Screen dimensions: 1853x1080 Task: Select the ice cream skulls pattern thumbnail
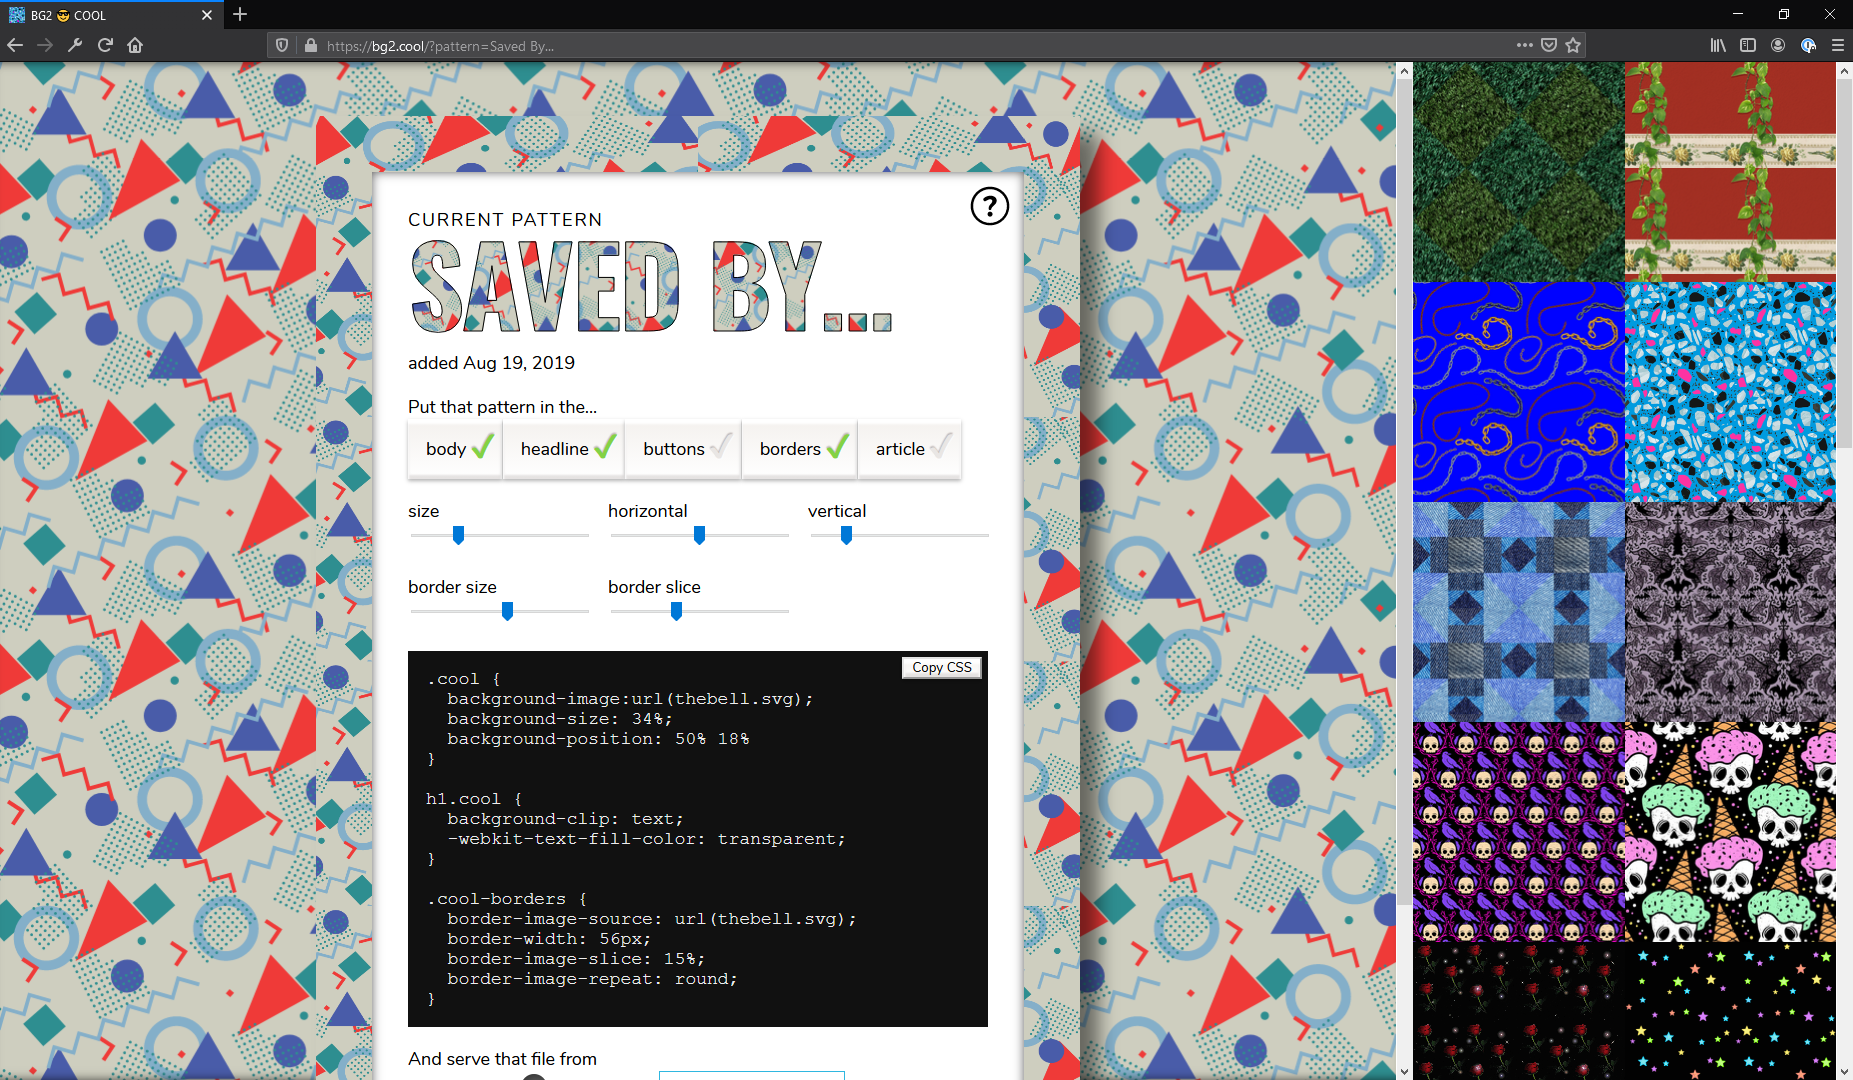(x=1730, y=831)
